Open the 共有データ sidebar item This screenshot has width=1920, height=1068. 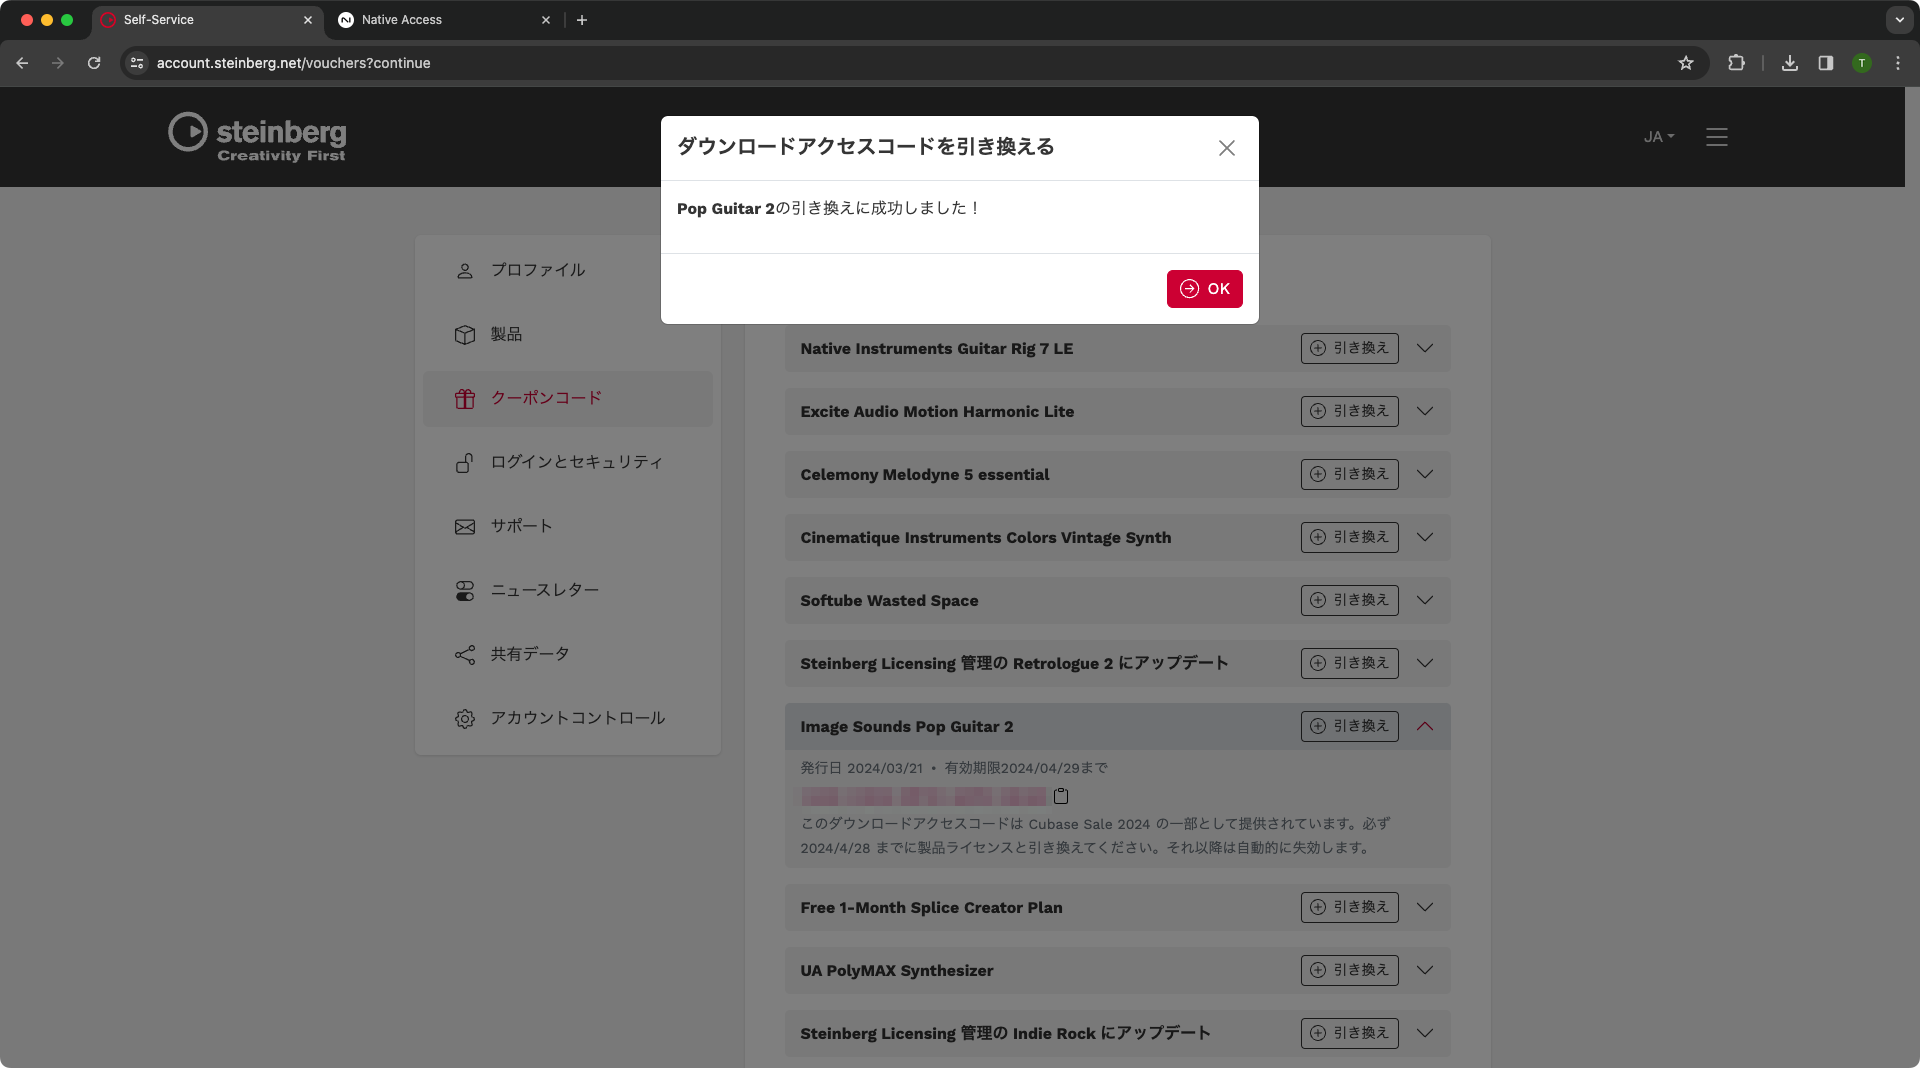(568, 654)
